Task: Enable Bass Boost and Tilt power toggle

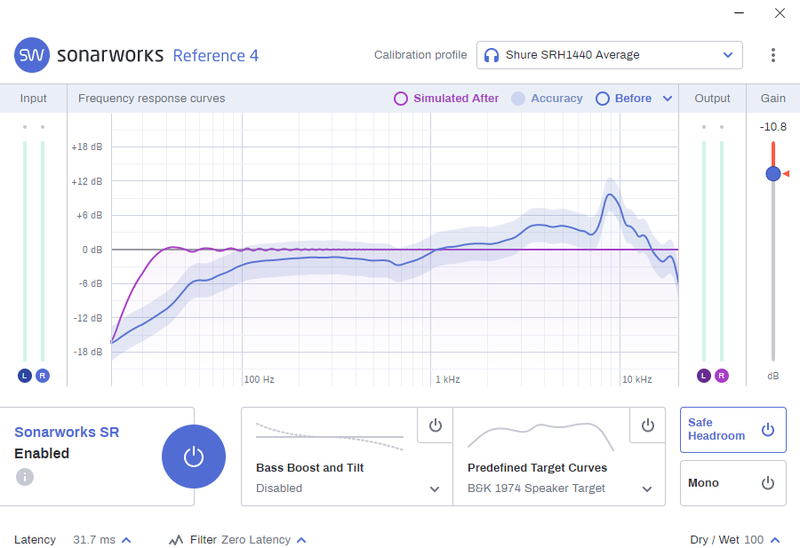Action: [x=435, y=425]
